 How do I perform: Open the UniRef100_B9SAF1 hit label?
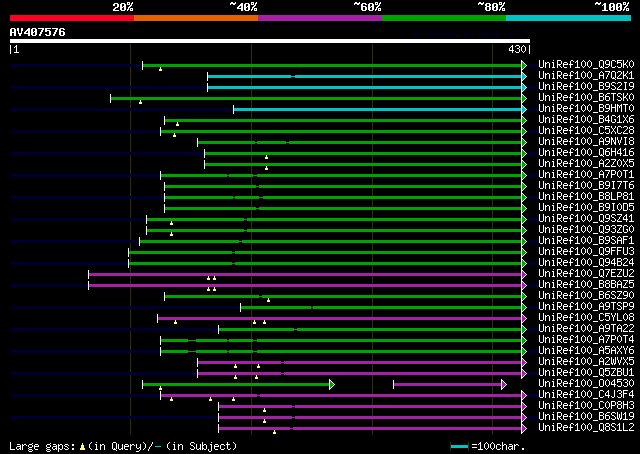click(x=586, y=241)
